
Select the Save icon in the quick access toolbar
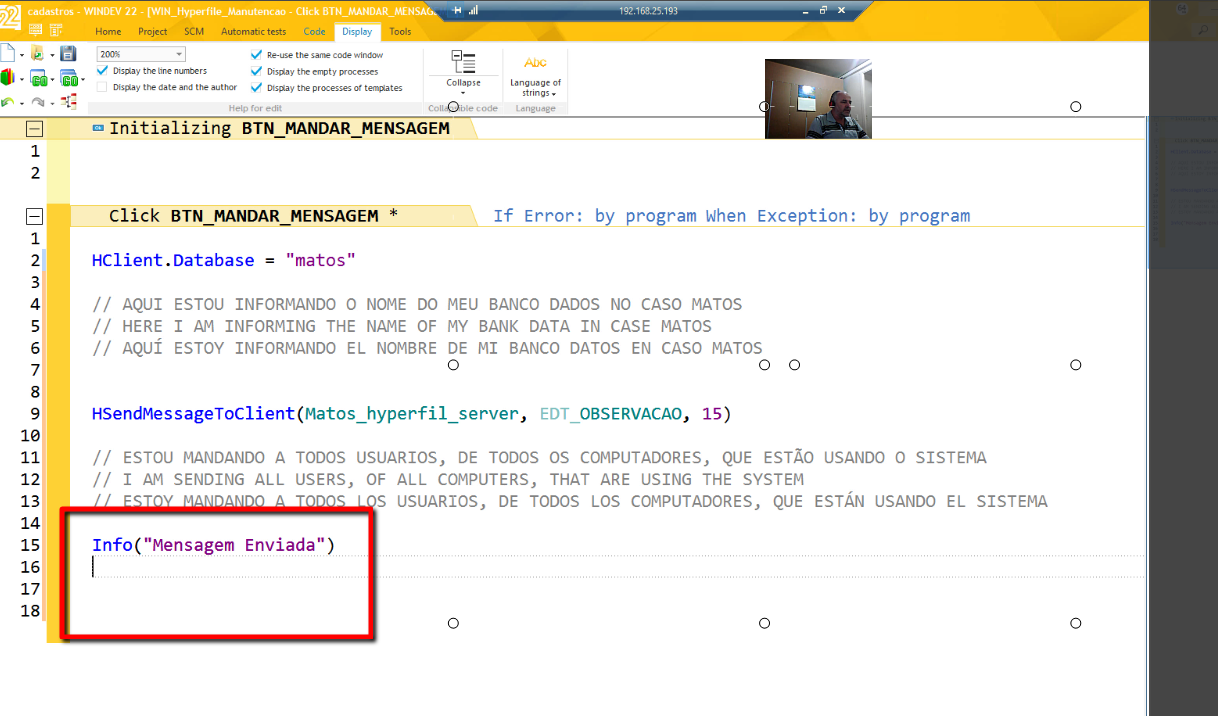coord(68,54)
